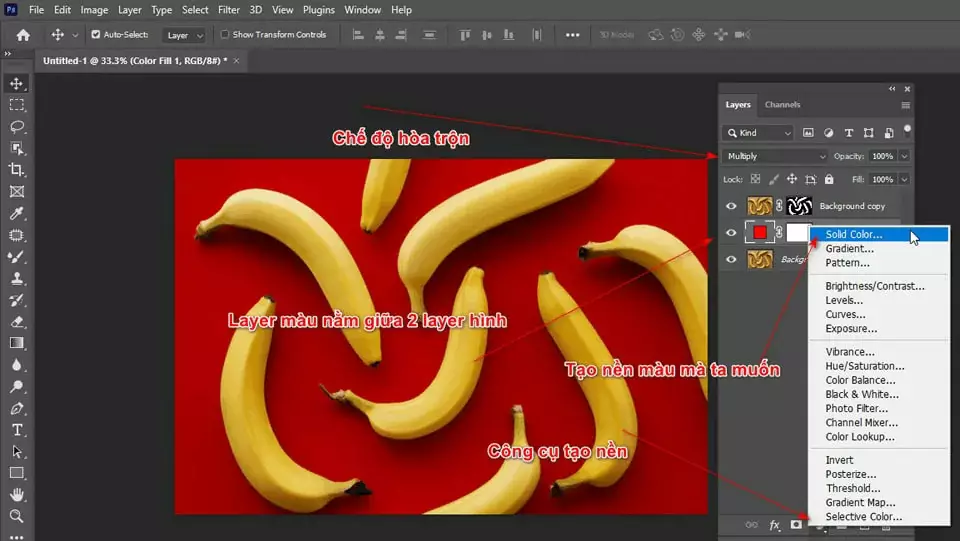Select the Object Selection tool
This screenshot has width=960, height=541.
[x=17, y=148]
